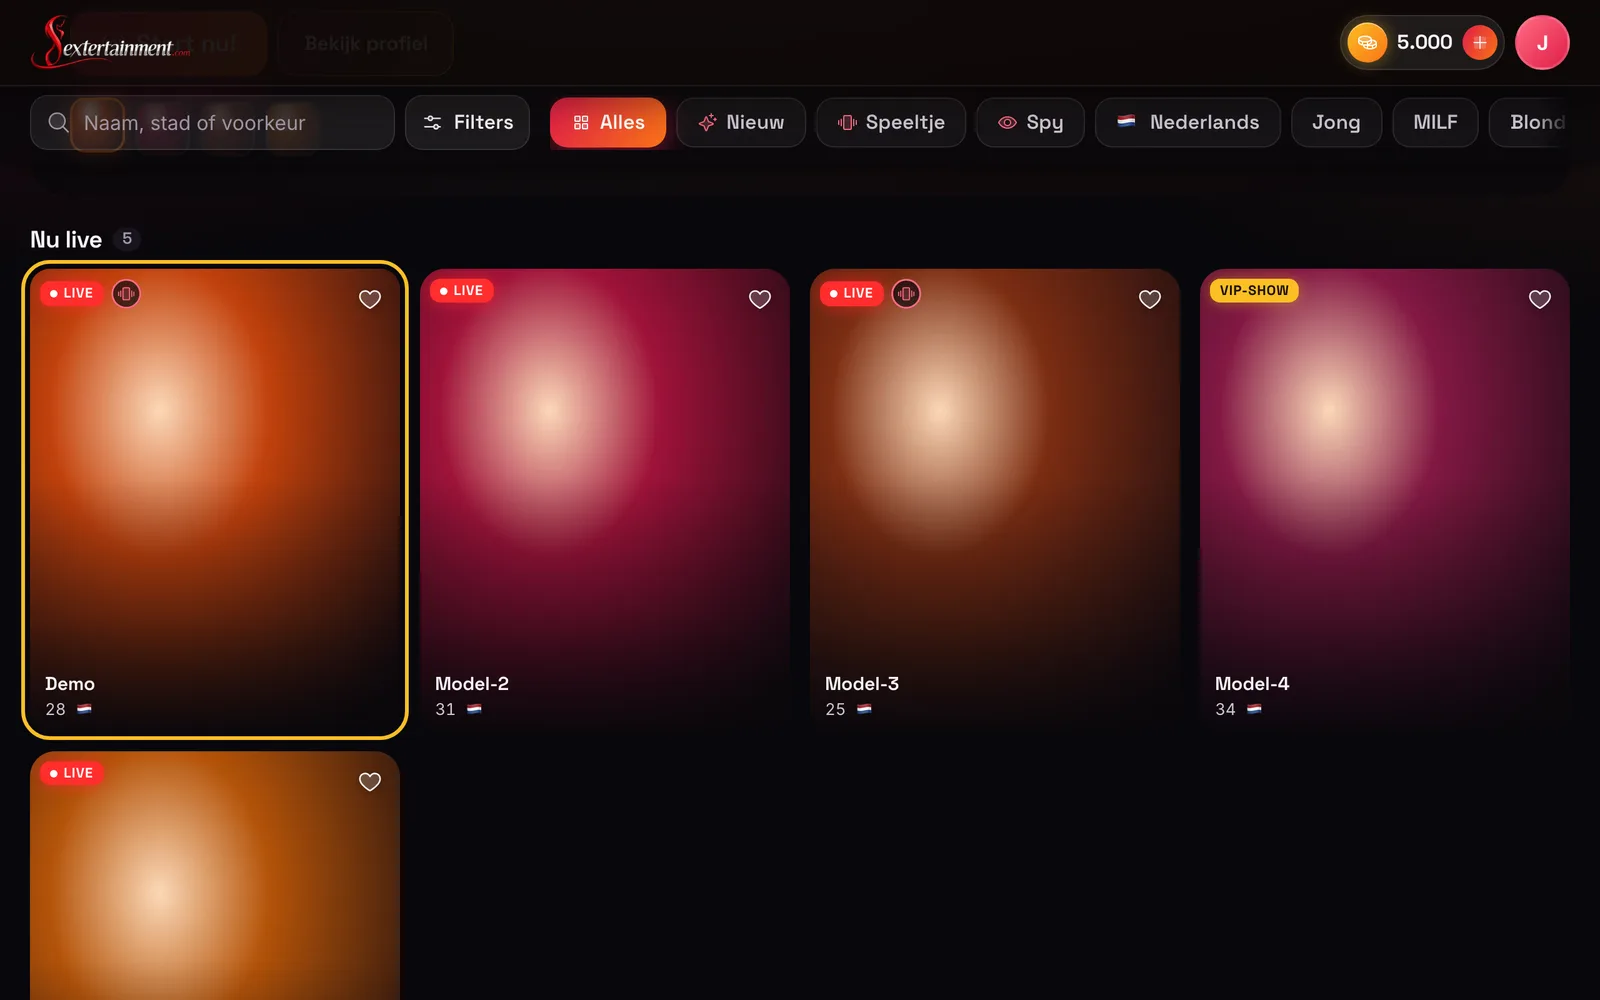The height and width of the screenshot is (1000, 1600).
Task: Click the Dutch flag under Demo
Action: pos(85,709)
